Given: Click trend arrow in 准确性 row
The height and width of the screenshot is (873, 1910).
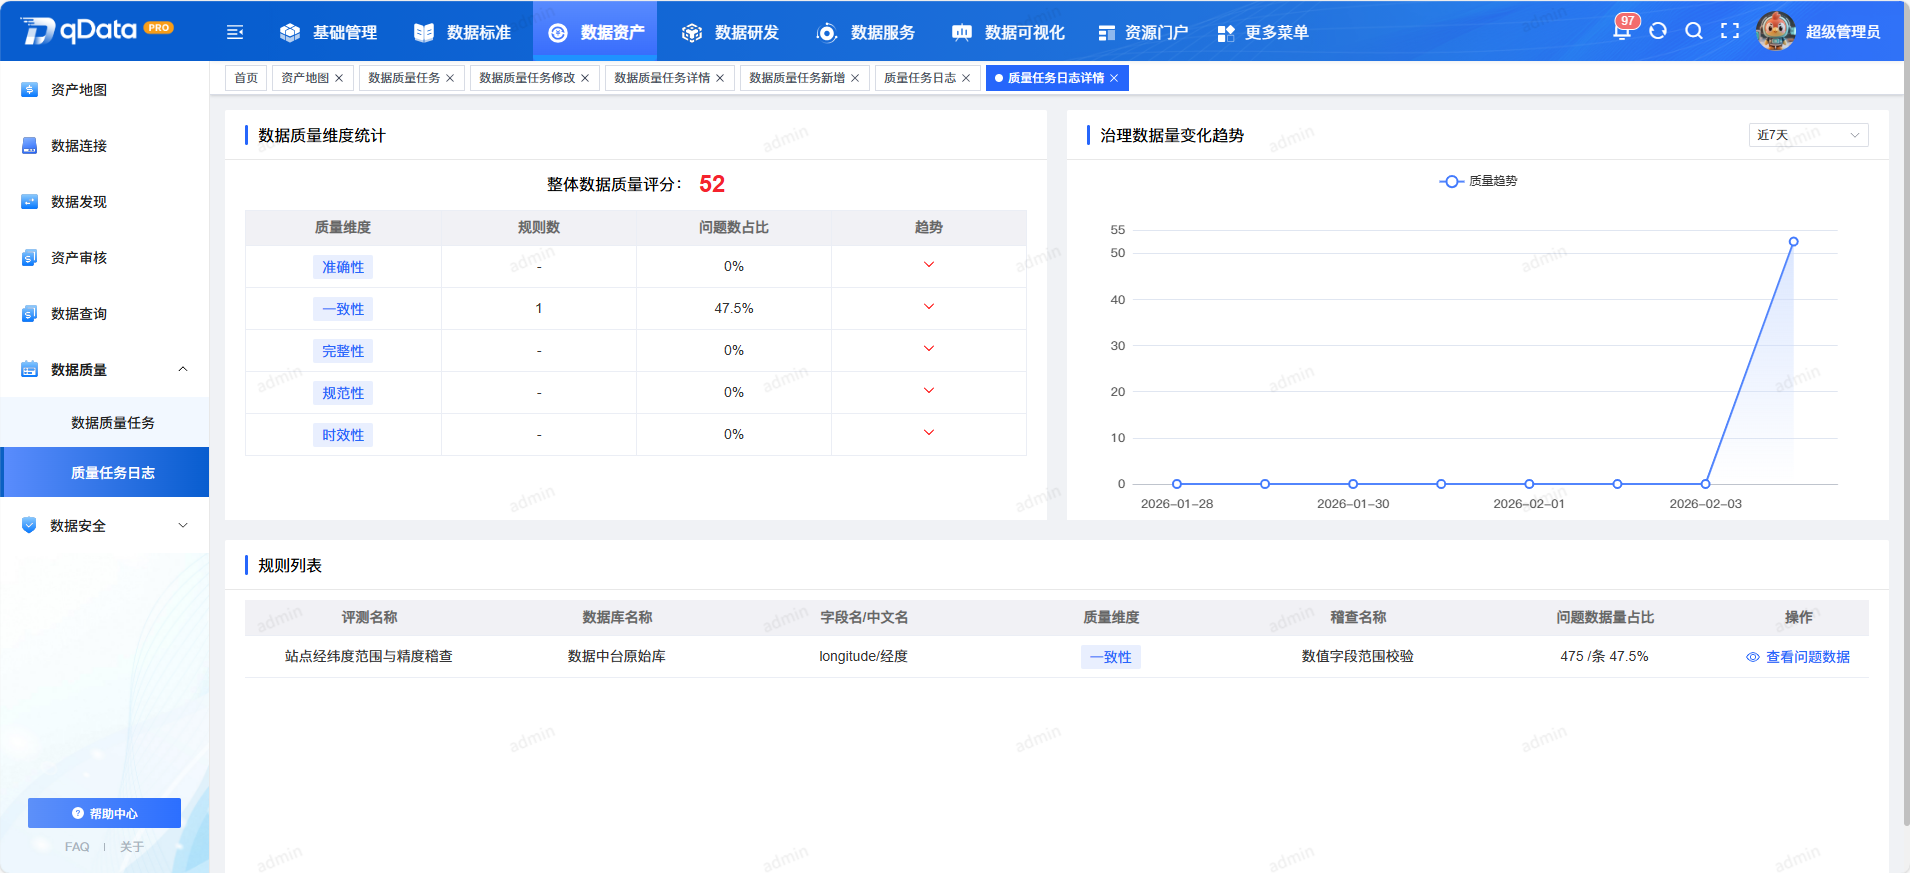Looking at the screenshot, I should 929,265.
